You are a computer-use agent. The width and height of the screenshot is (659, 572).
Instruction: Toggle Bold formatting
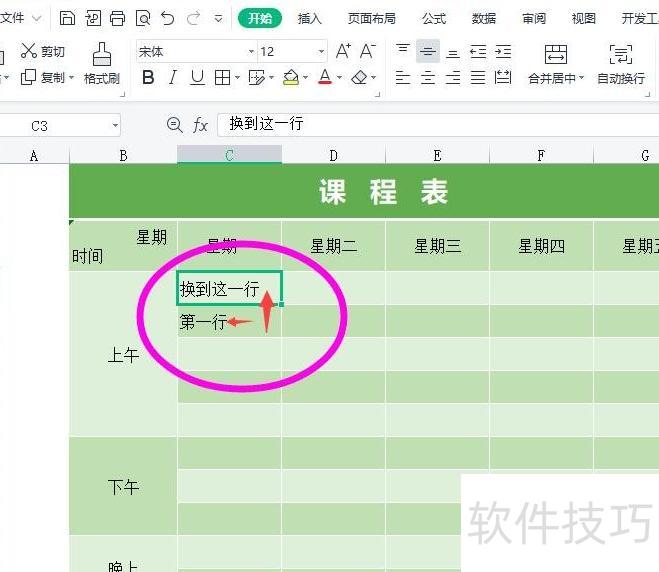pyautogui.click(x=148, y=77)
